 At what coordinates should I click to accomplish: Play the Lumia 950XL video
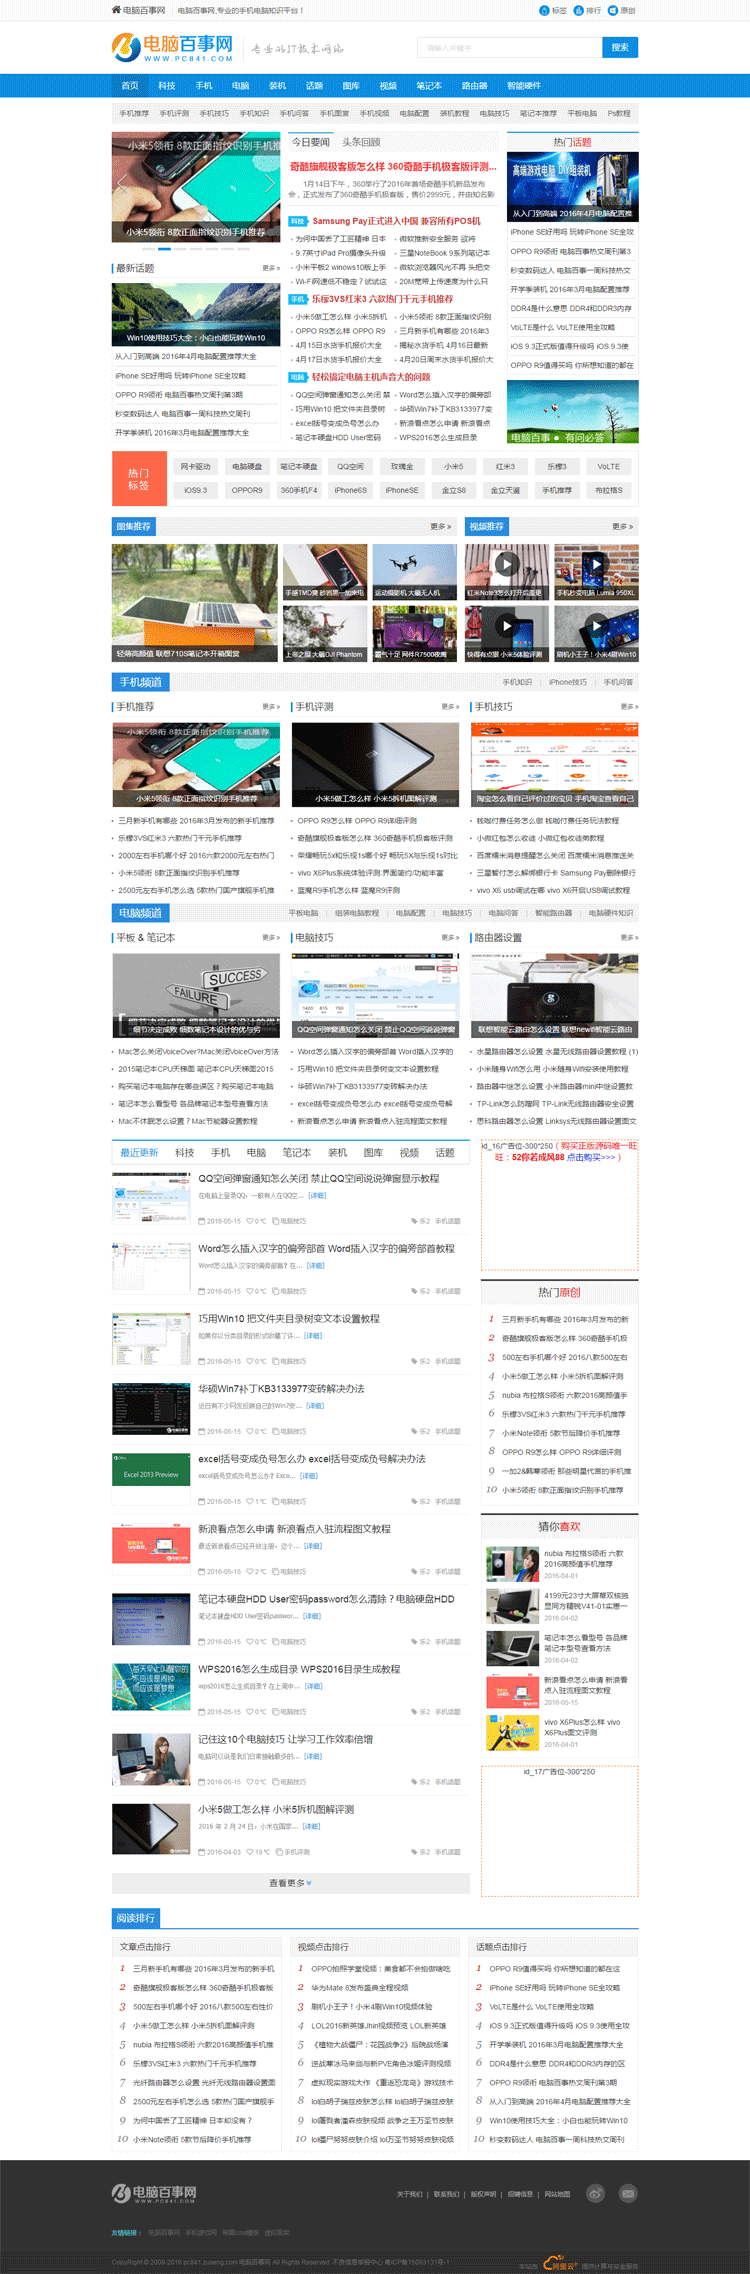[596, 564]
